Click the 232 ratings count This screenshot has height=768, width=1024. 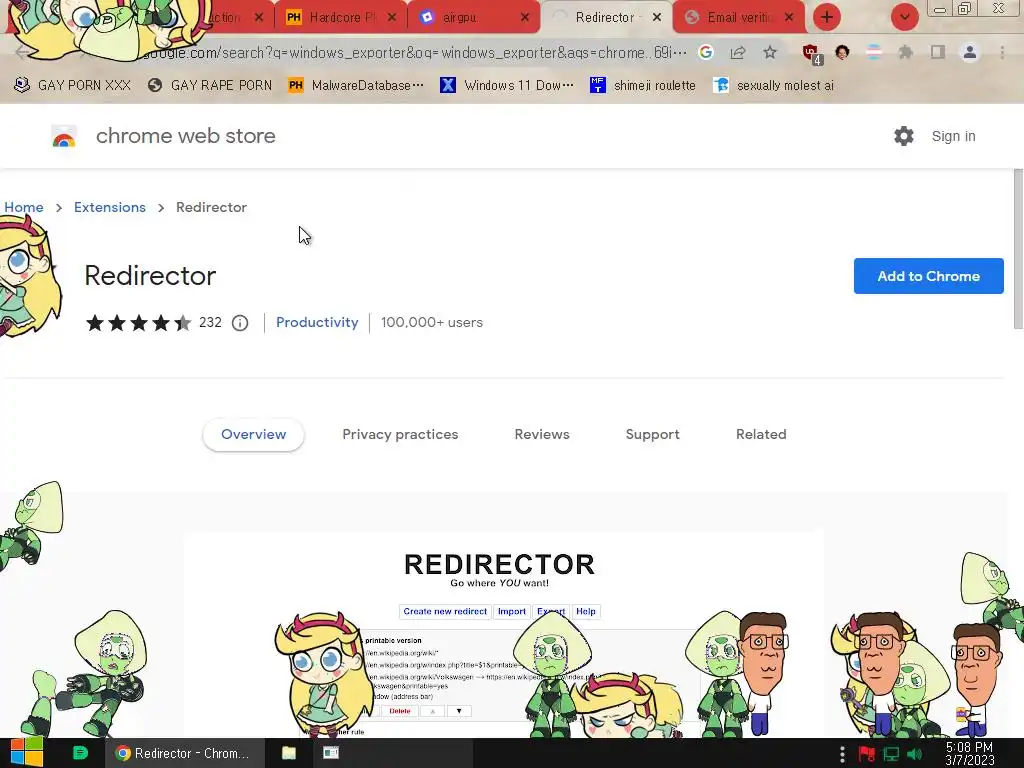pos(210,323)
